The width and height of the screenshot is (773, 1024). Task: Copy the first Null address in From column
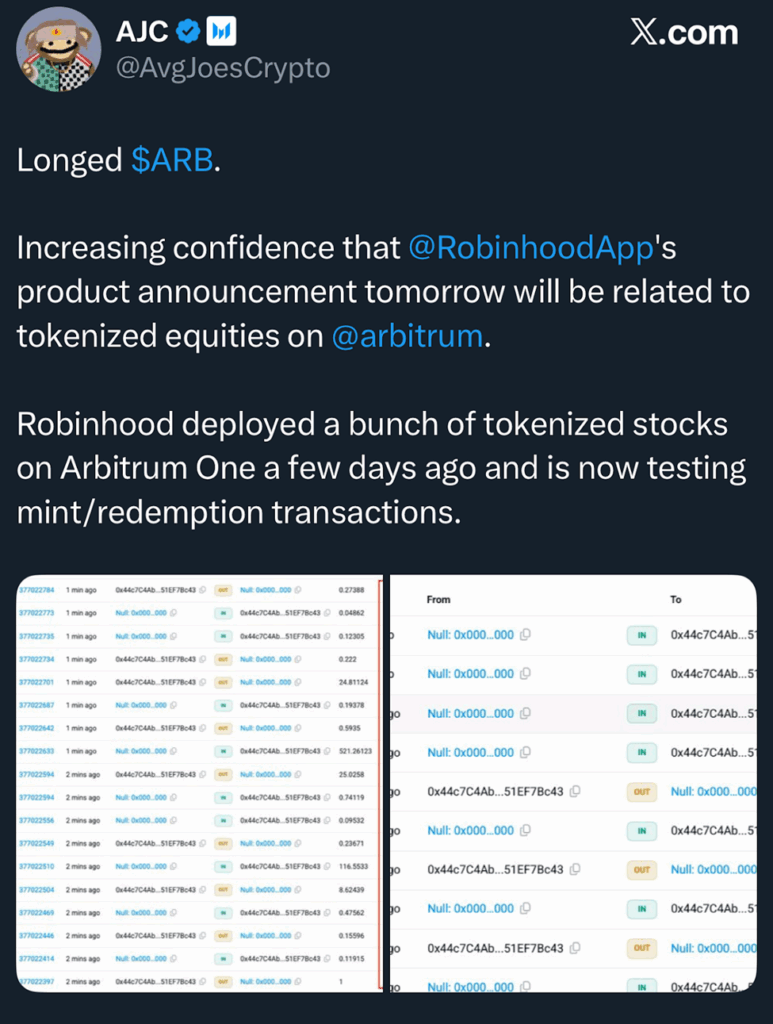pos(525,634)
